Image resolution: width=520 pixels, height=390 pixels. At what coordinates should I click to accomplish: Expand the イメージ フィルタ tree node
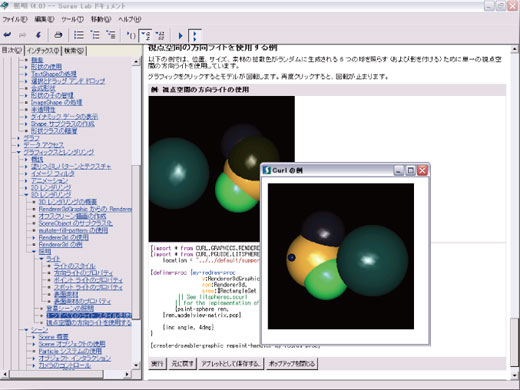[26, 174]
